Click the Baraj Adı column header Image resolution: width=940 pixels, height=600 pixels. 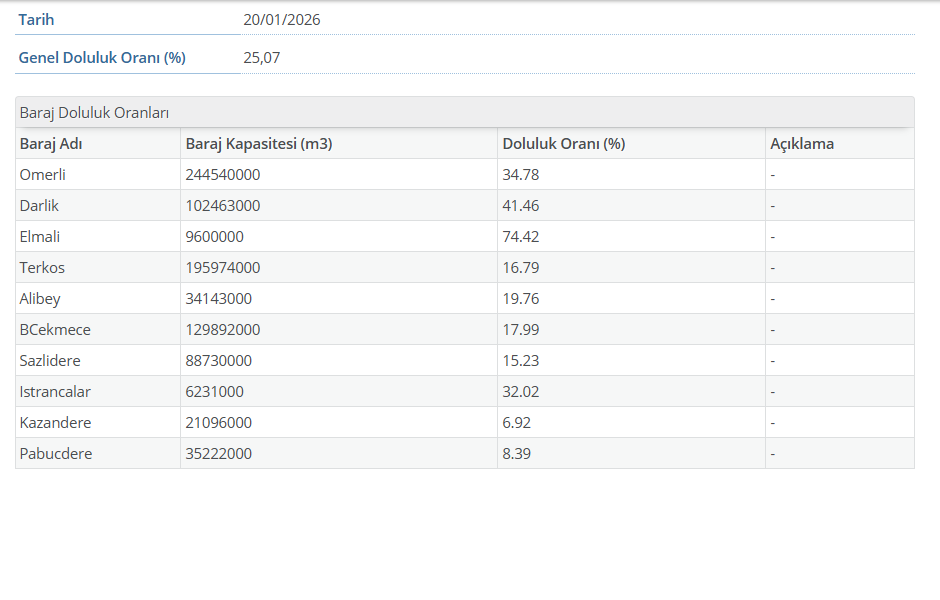[51, 144]
